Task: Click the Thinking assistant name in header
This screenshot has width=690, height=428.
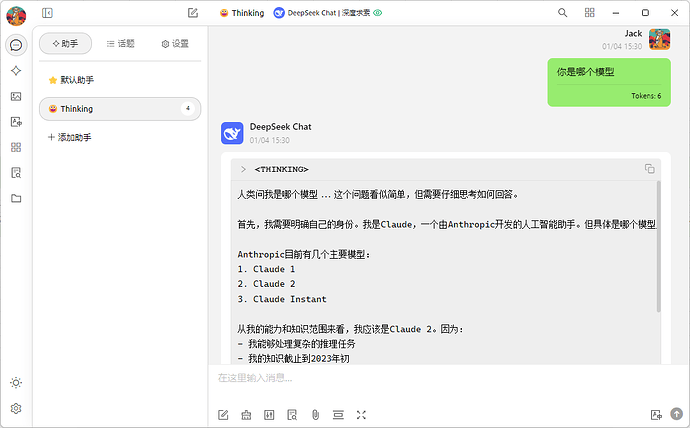Action: point(242,13)
